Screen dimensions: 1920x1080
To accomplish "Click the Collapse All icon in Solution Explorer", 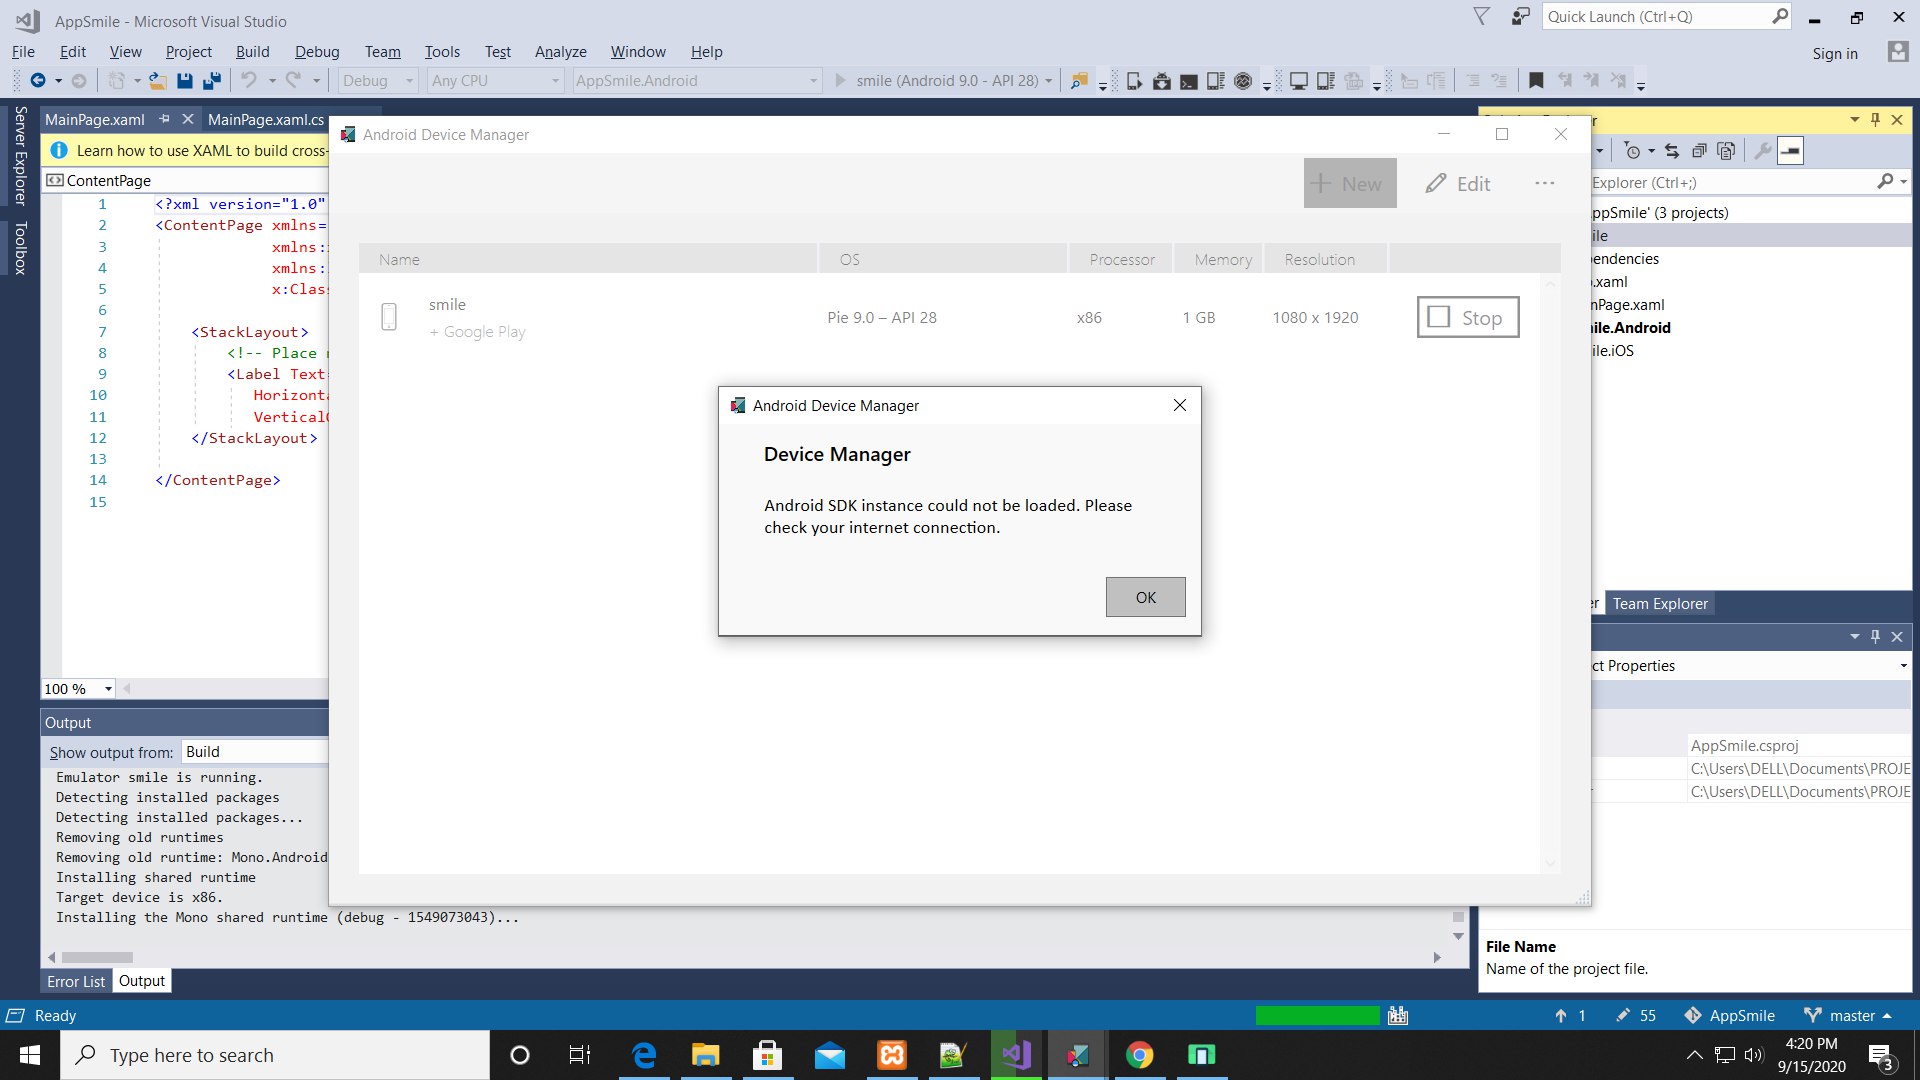I will click(x=1699, y=151).
